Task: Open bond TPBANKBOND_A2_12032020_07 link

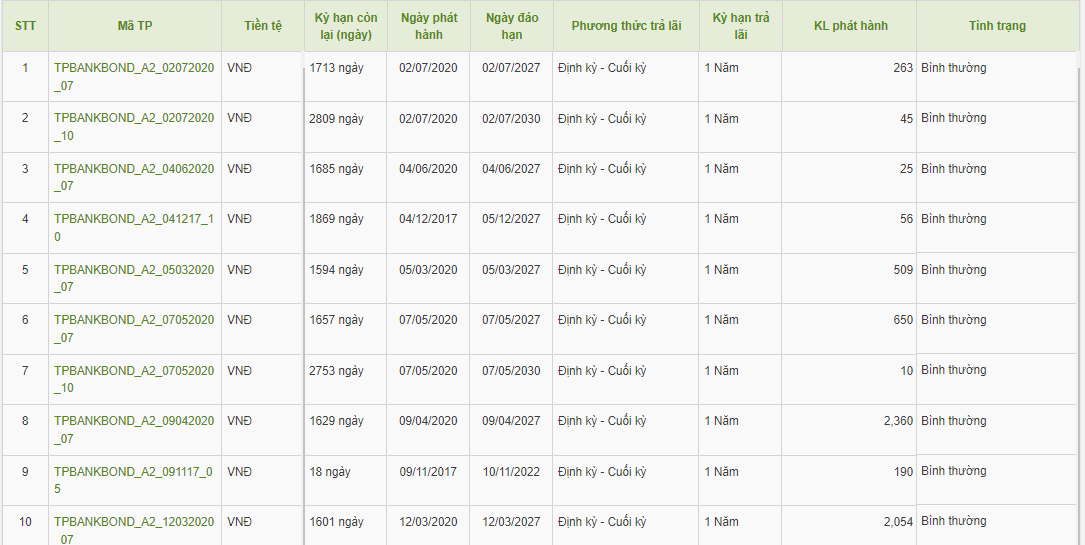Action: pyautogui.click(x=134, y=522)
